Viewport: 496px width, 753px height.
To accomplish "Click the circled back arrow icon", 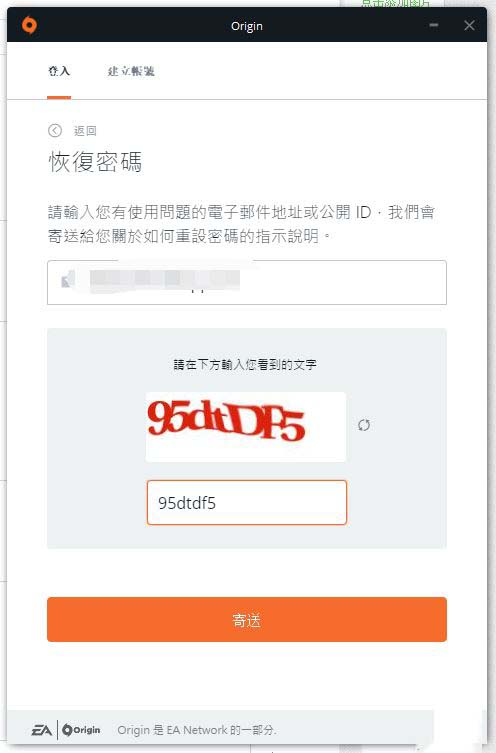I will click(x=55, y=130).
